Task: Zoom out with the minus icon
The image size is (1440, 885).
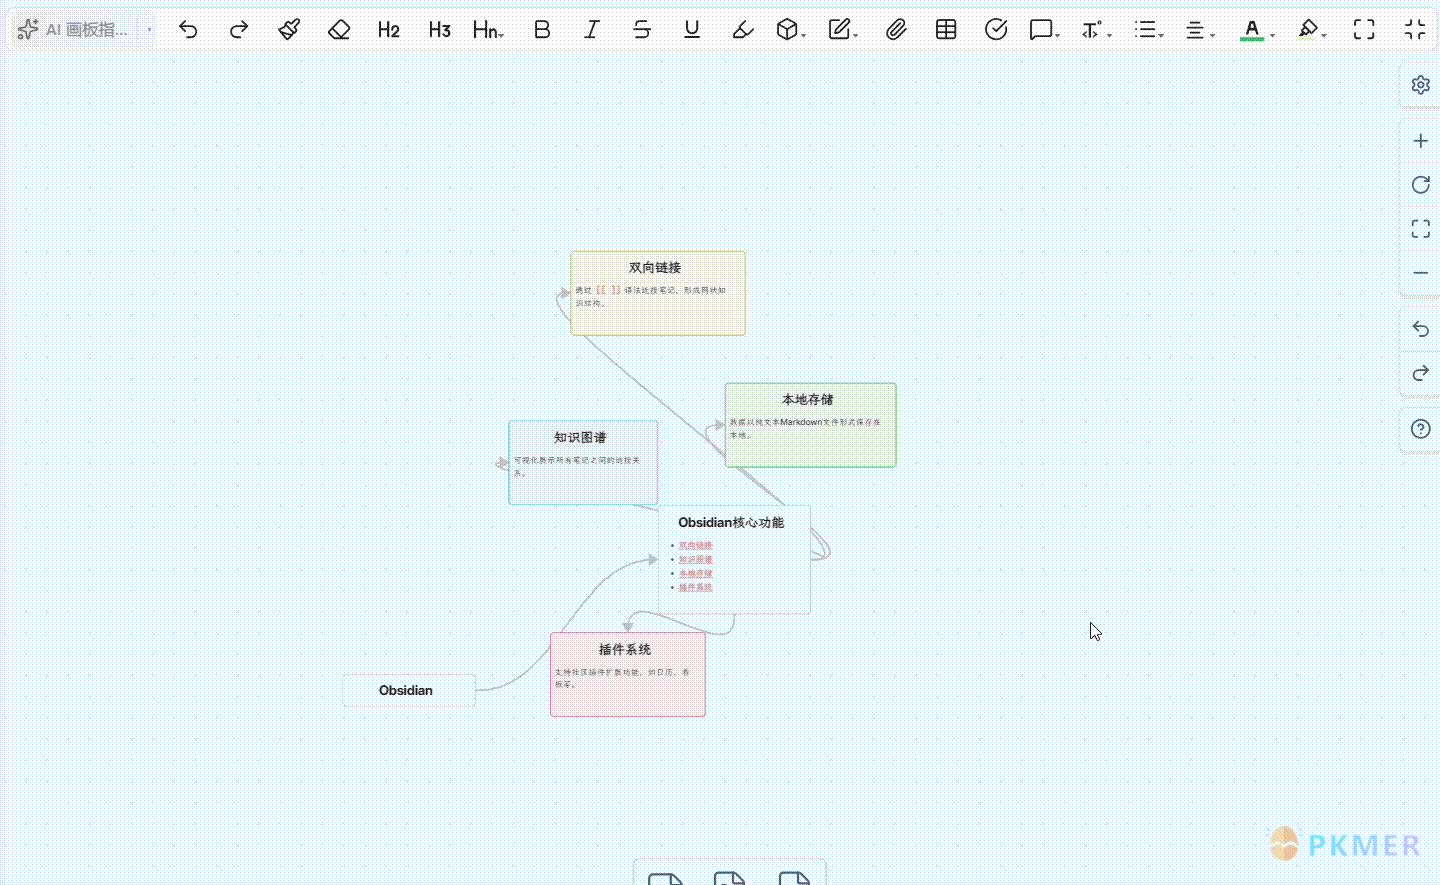Action: tap(1420, 273)
